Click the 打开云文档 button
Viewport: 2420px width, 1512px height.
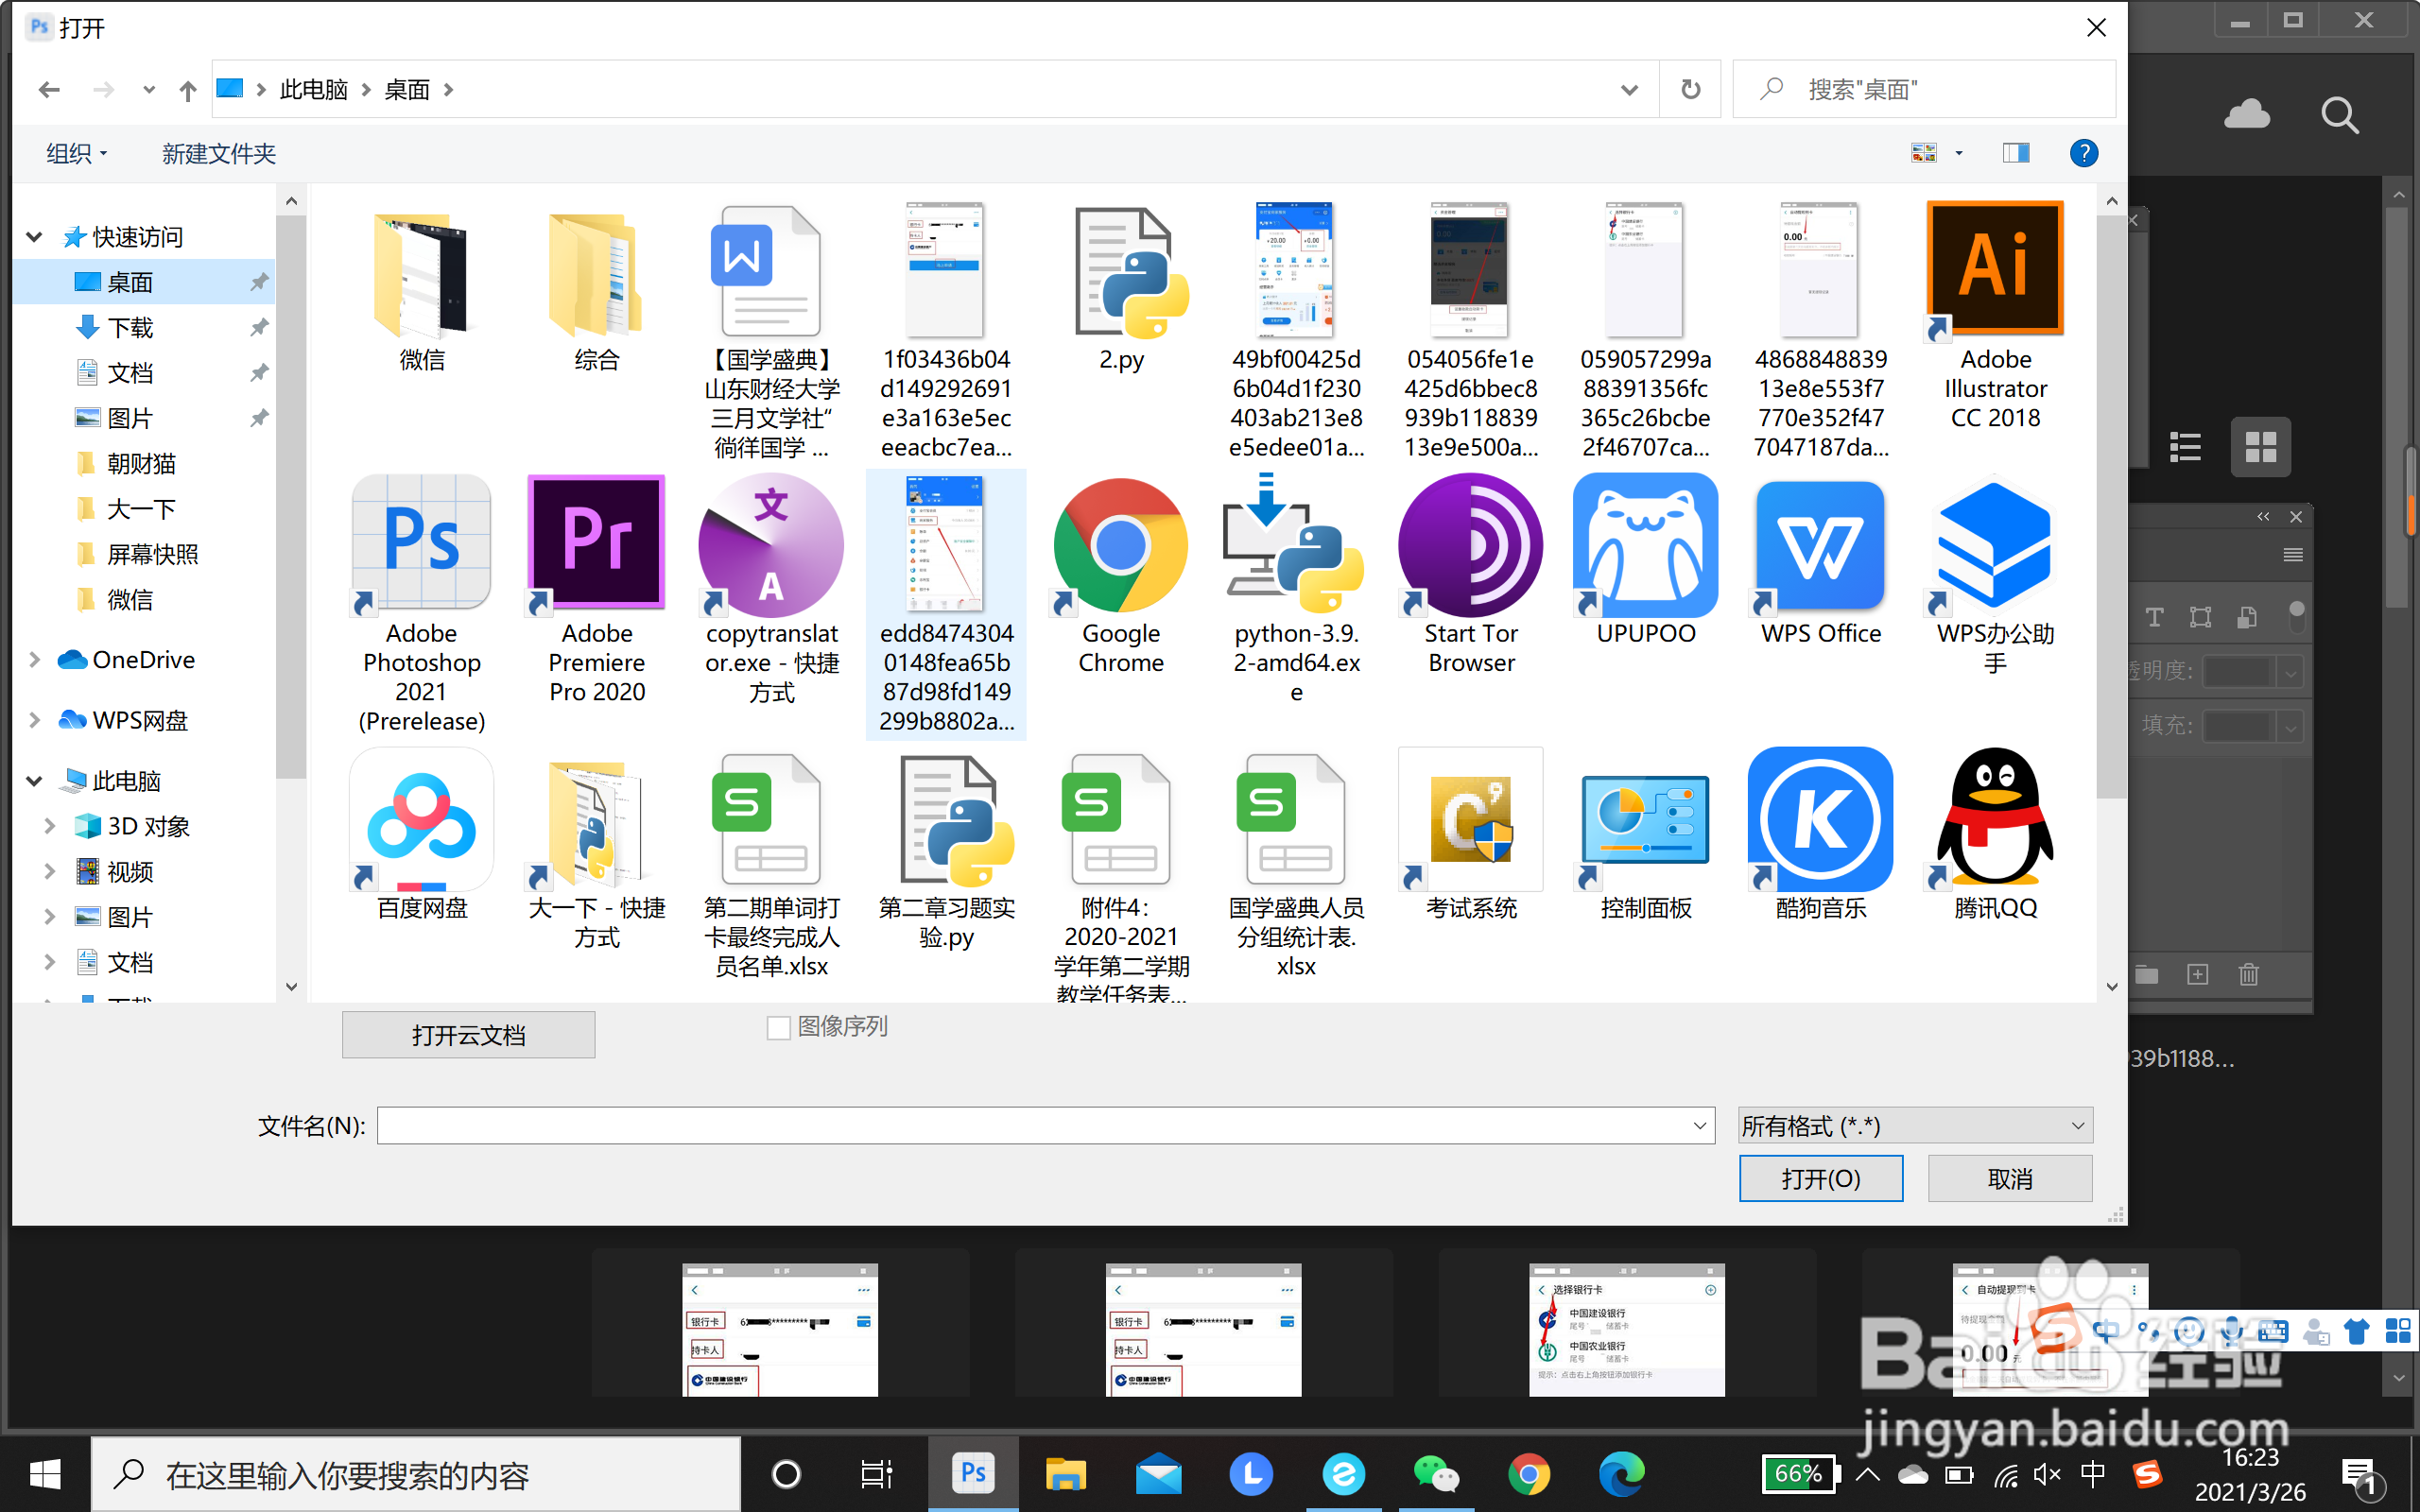click(468, 1035)
